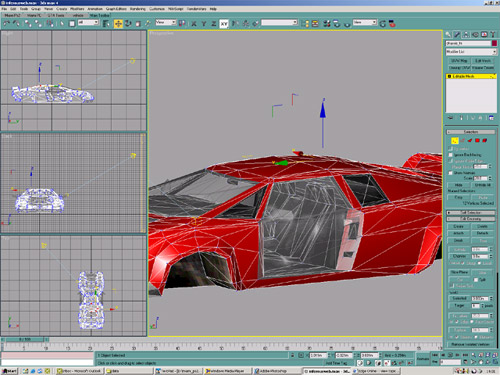Open the Material Editor icon
This screenshot has height=375, width=500.
(327, 23)
